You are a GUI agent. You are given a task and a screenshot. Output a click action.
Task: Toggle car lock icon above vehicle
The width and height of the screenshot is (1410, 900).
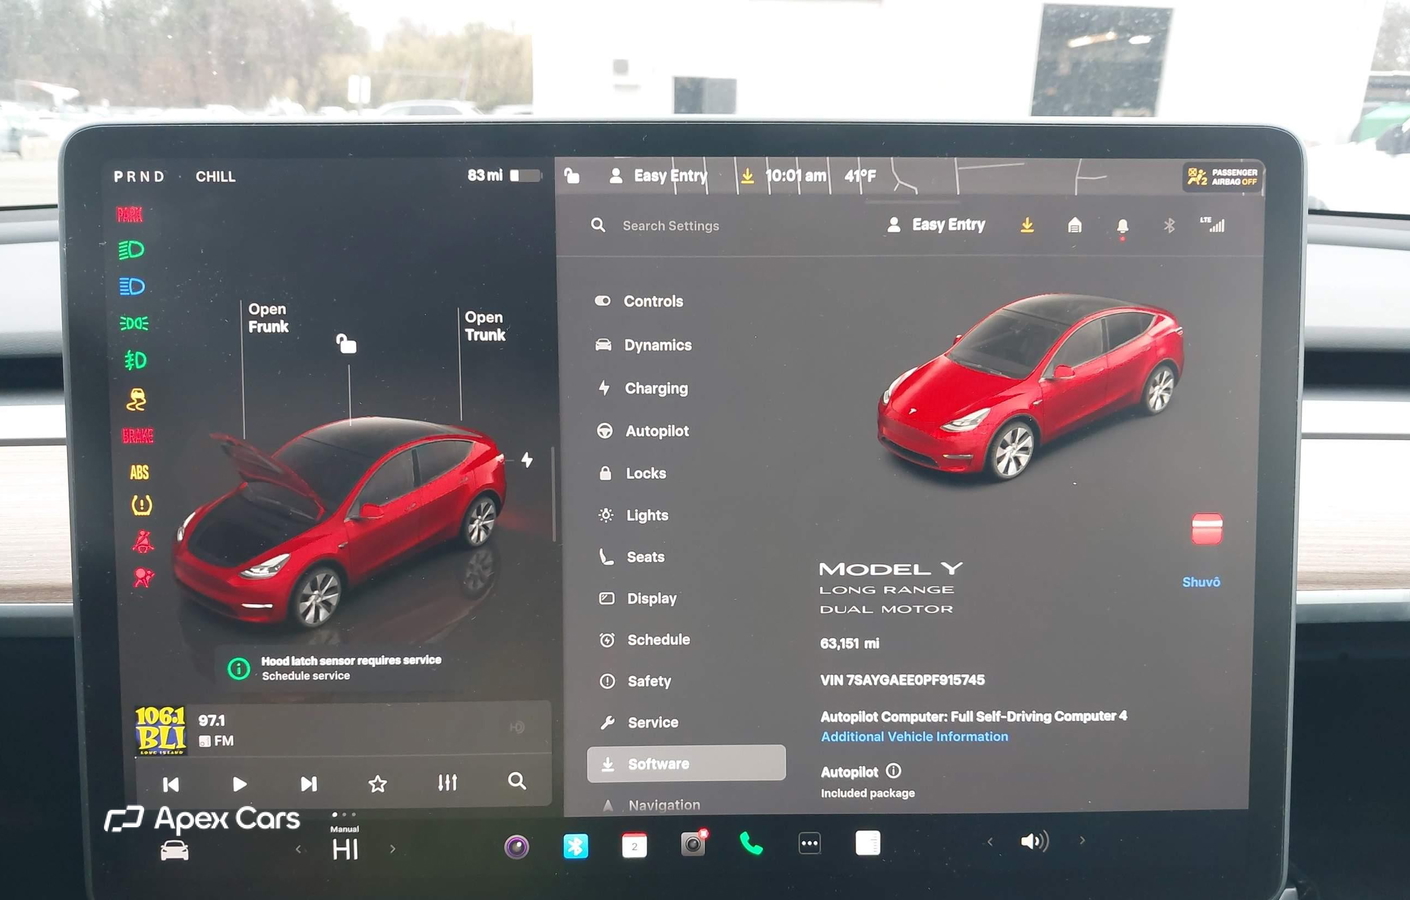click(x=346, y=344)
